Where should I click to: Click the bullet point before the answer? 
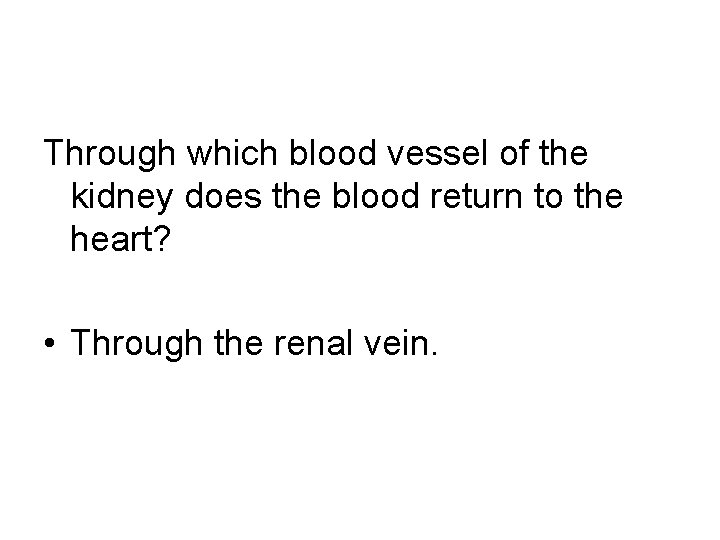click(50, 343)
